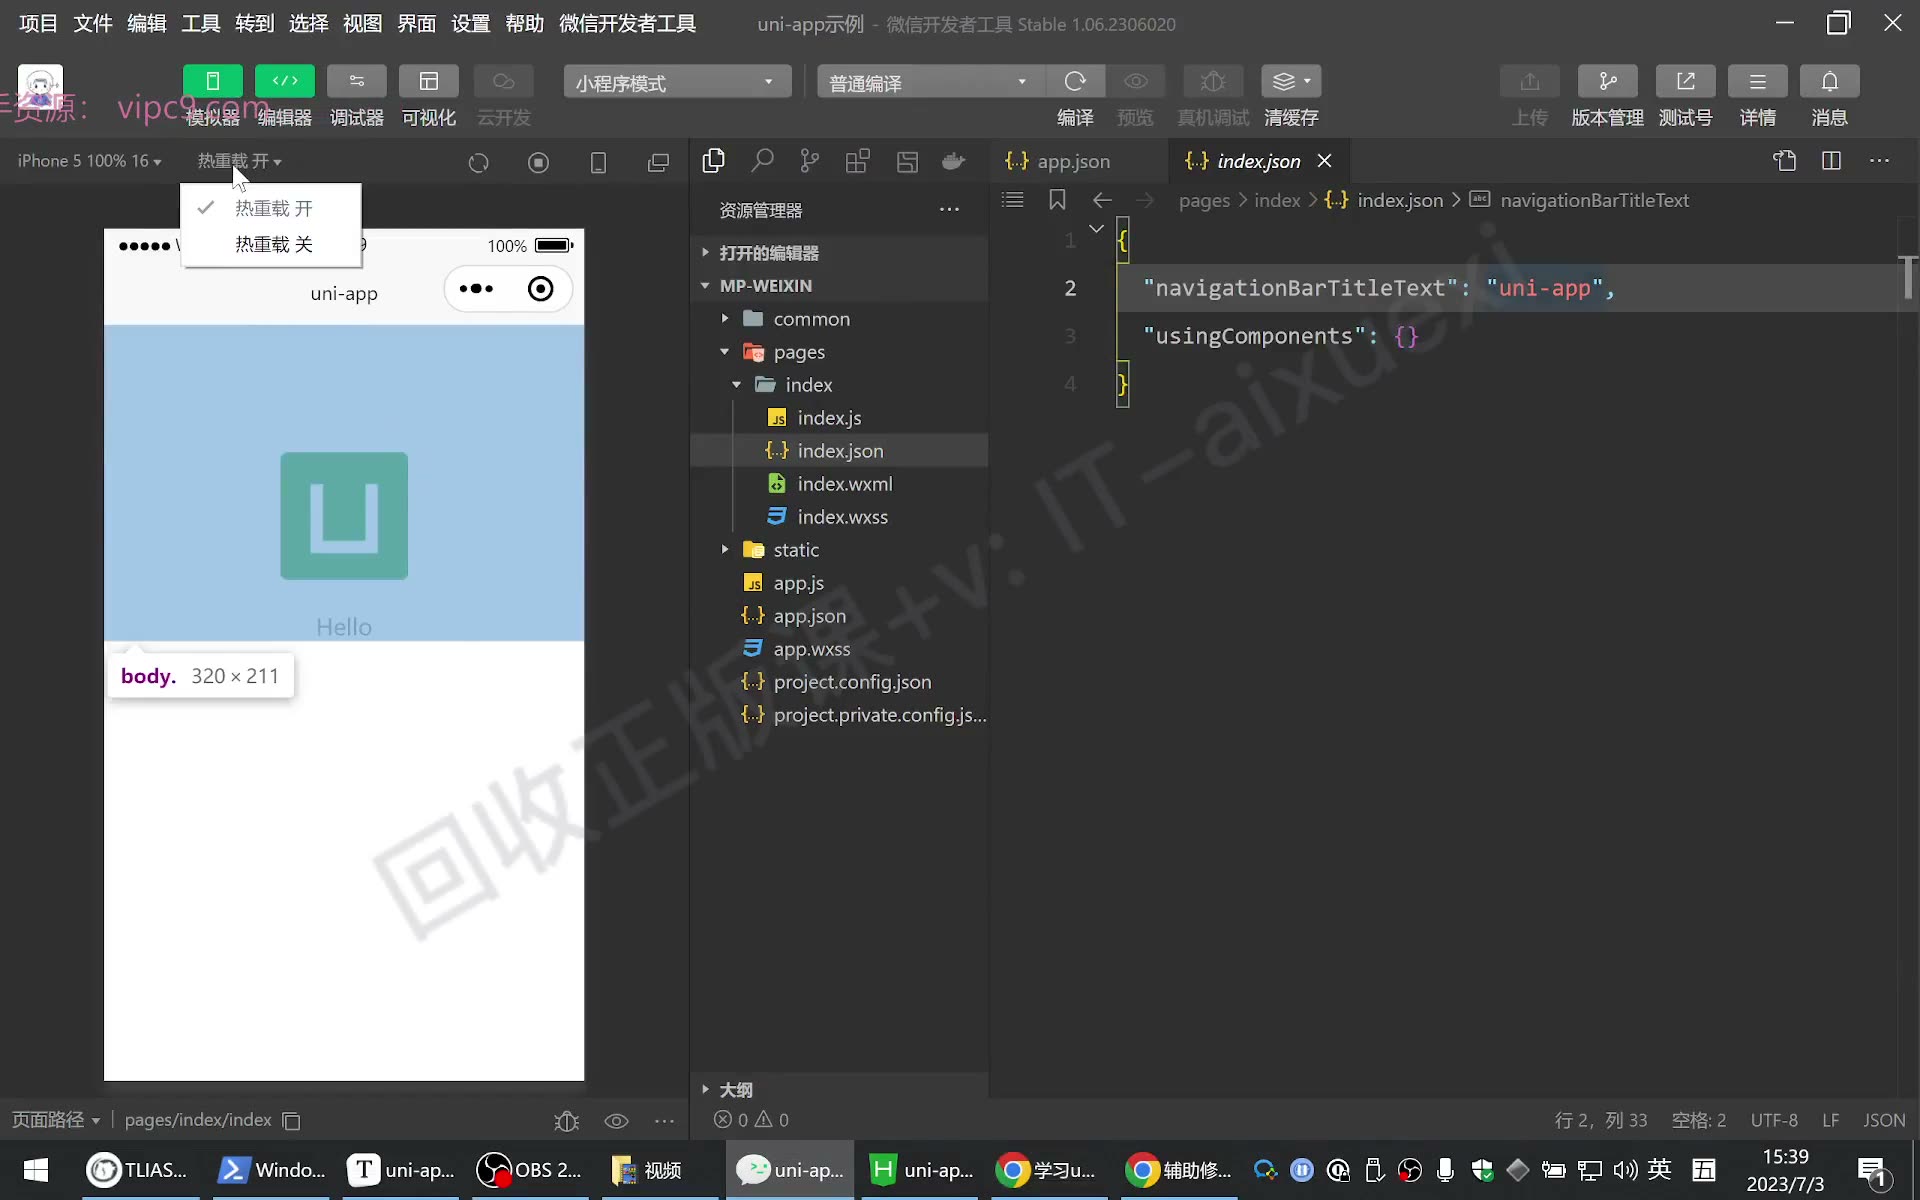This screenshot has height=1200, width=1920.
Task: Click the split editor icon
Action: point(1831,161)
